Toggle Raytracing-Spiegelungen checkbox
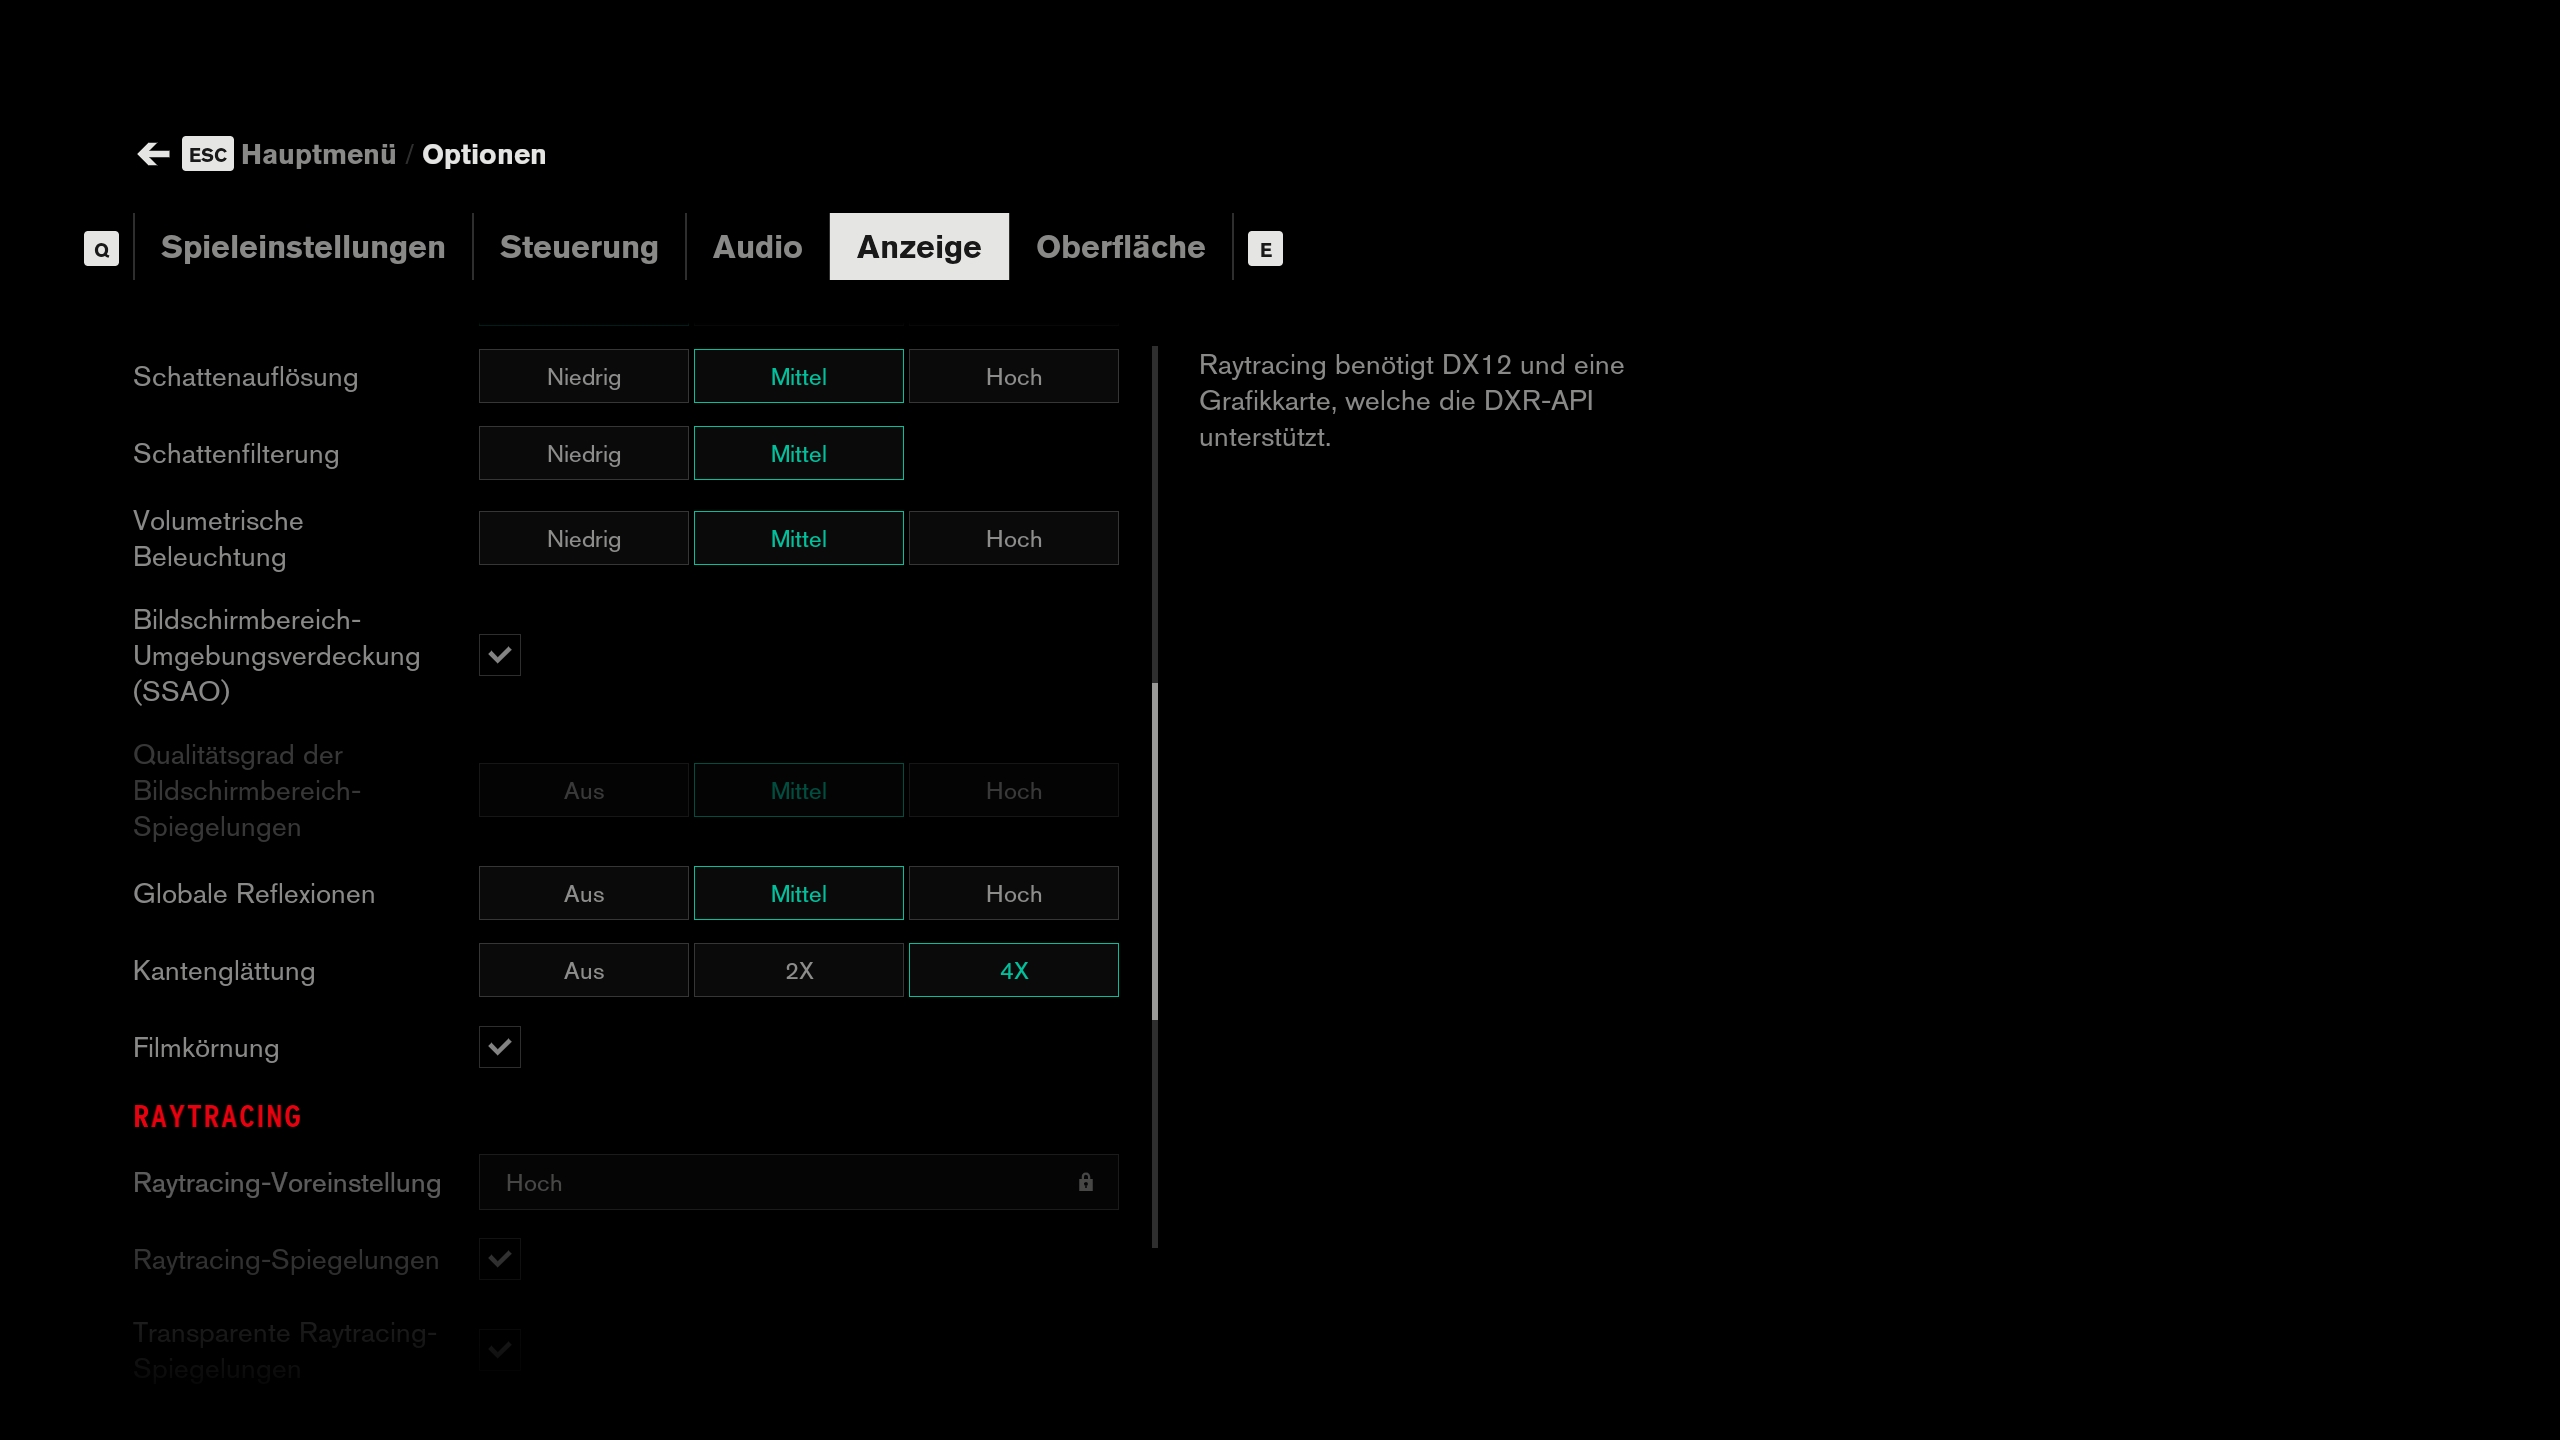The height and width of the screenshot is (1440, 2560). 499,1259
